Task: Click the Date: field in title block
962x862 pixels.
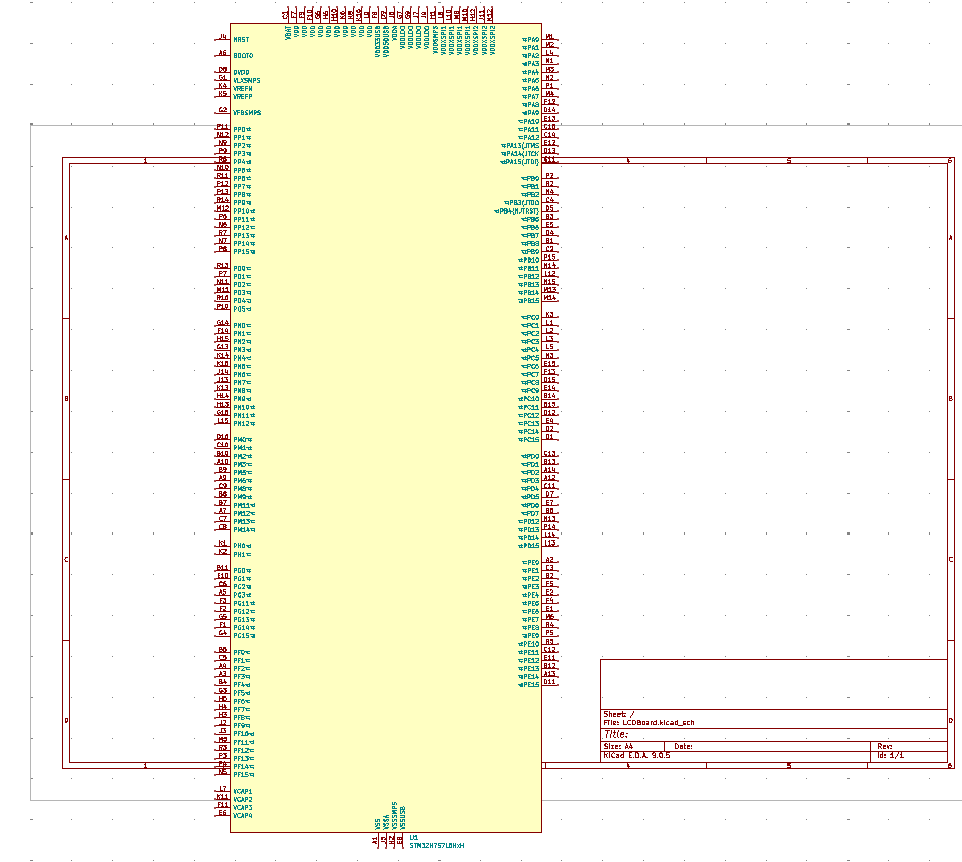Action: (x=683, y=747)
